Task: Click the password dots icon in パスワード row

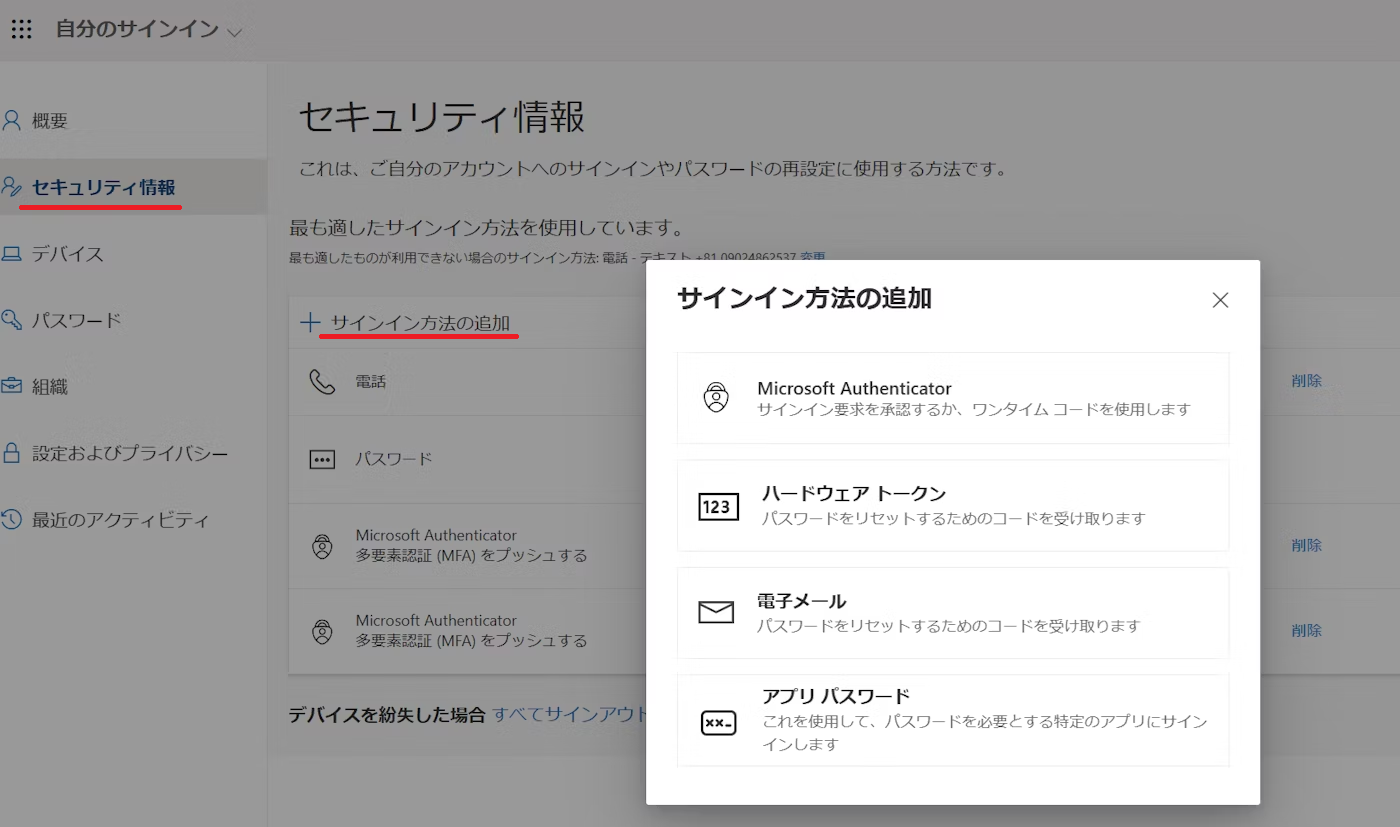Action: pos(321,460)
